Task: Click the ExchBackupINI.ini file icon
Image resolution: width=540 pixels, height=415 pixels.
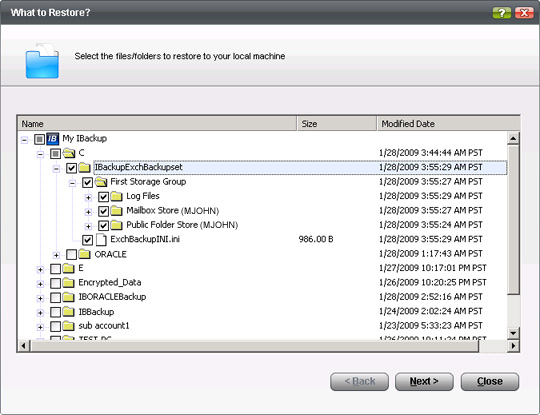Action: 101,240
